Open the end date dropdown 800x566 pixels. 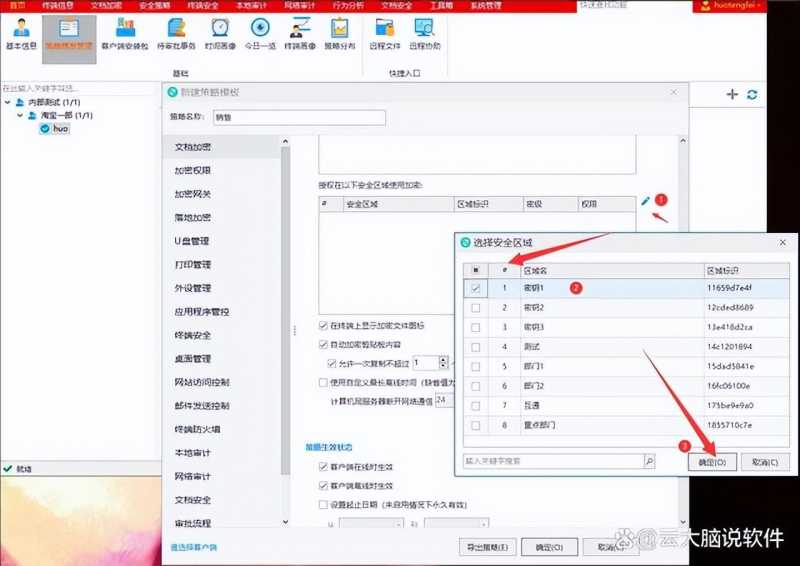pyautogui.click(x=456, y=524)
